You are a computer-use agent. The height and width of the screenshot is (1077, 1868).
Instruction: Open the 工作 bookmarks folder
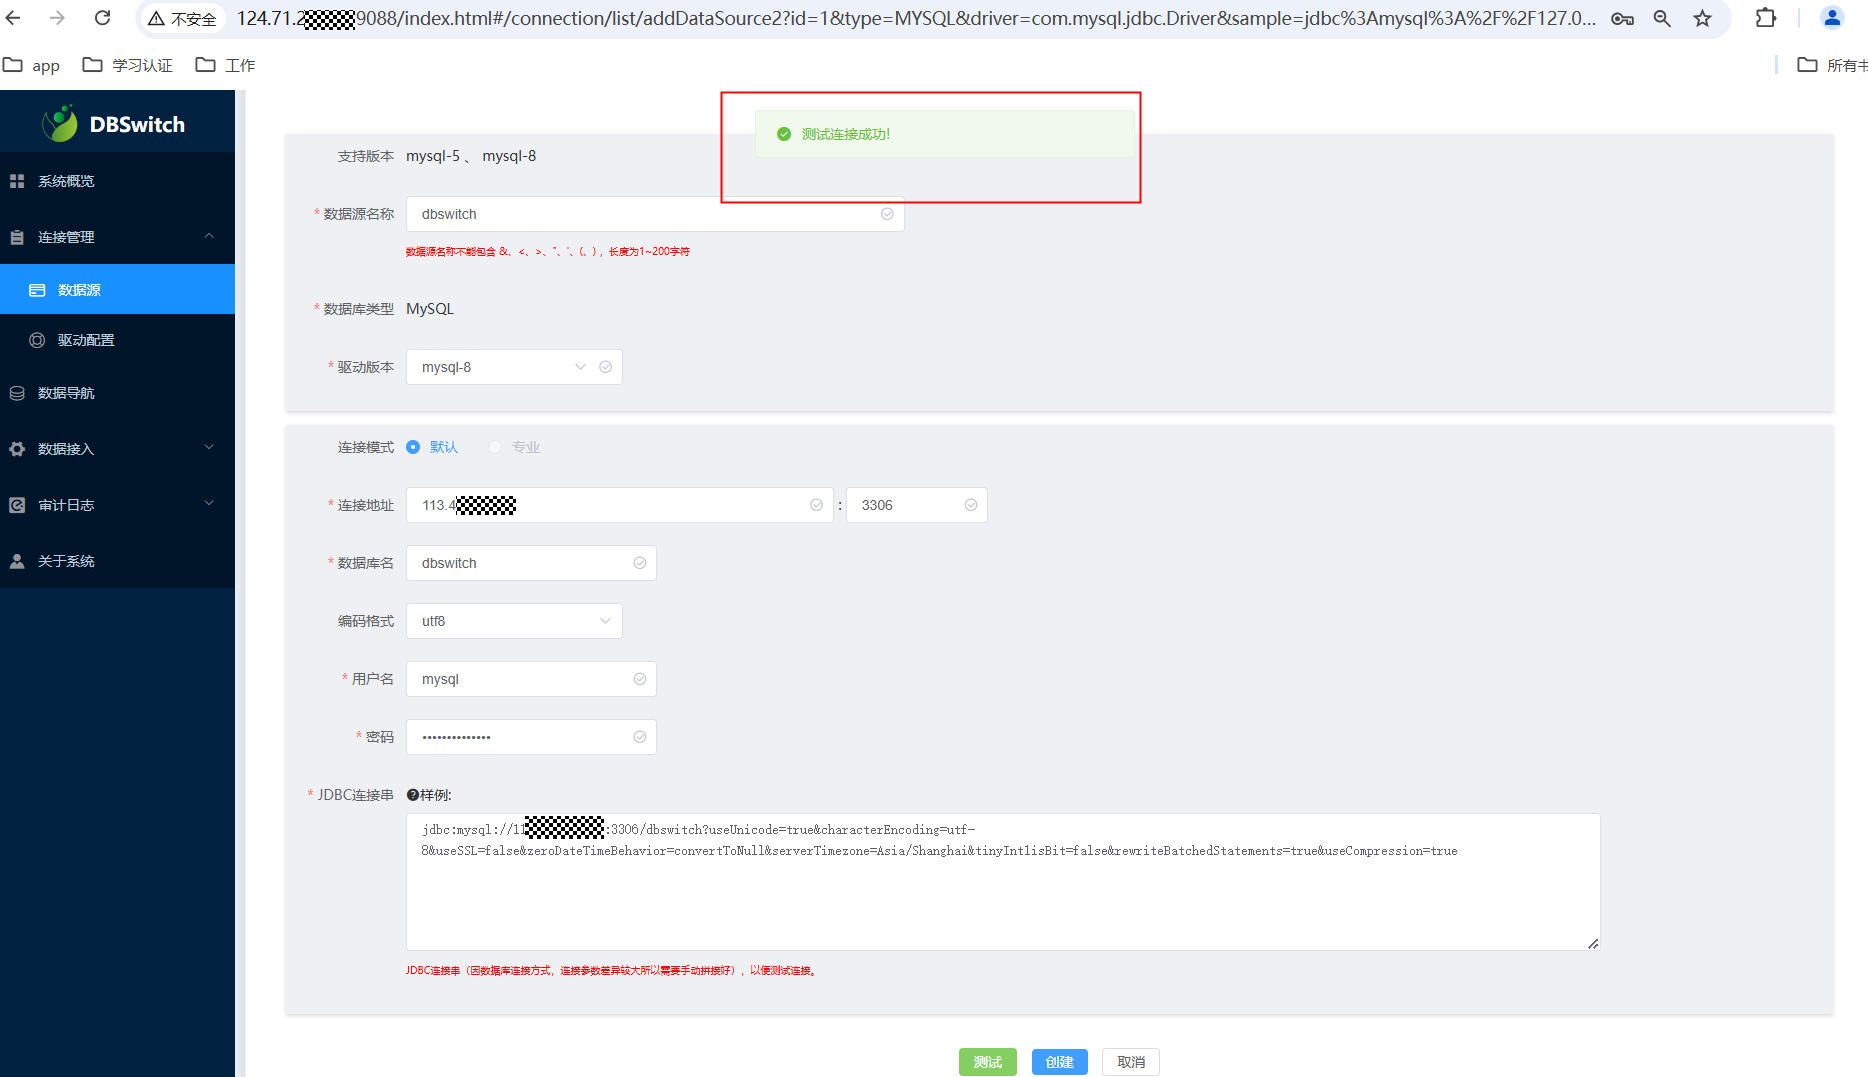pos(225,65)
